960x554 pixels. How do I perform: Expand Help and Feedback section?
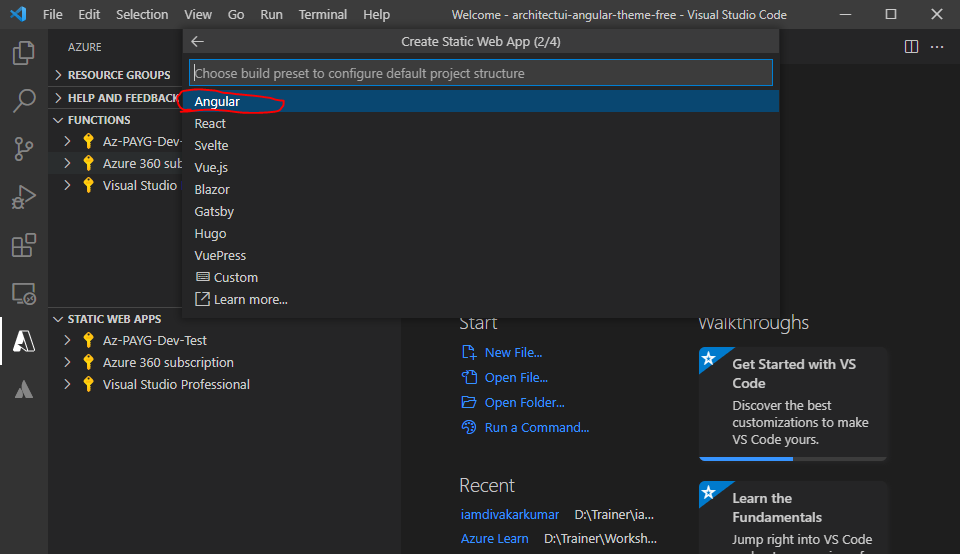(x=58, y=98)
